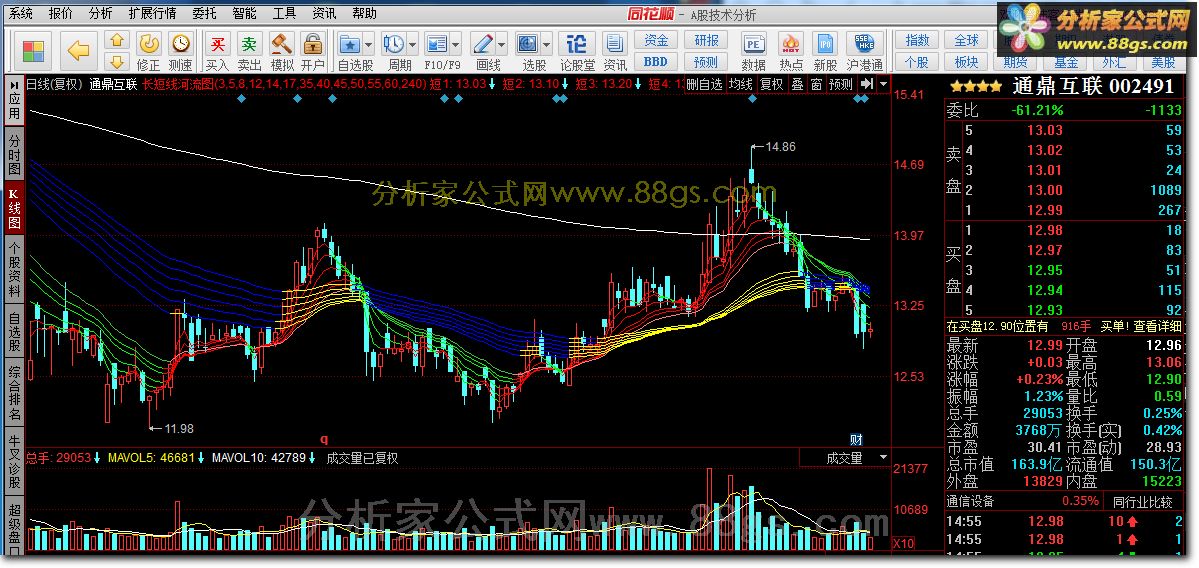Click the arrow-to-bar icon beside 预测
Image resolution: width=1199 pixels, height=568 pixels.
(x=866, y=83)
